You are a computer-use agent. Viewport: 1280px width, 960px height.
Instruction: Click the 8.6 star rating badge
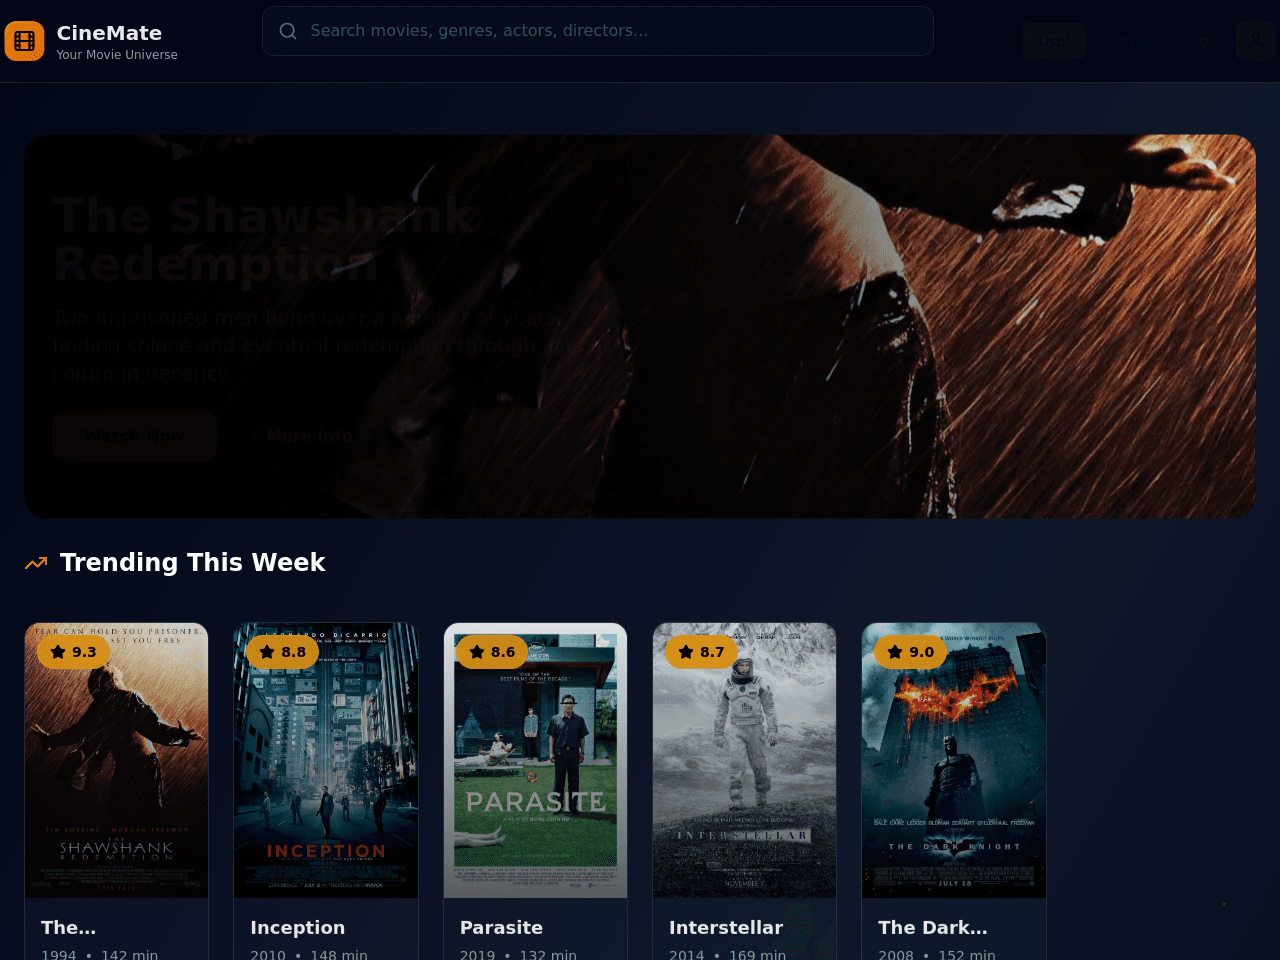(492, 652)
